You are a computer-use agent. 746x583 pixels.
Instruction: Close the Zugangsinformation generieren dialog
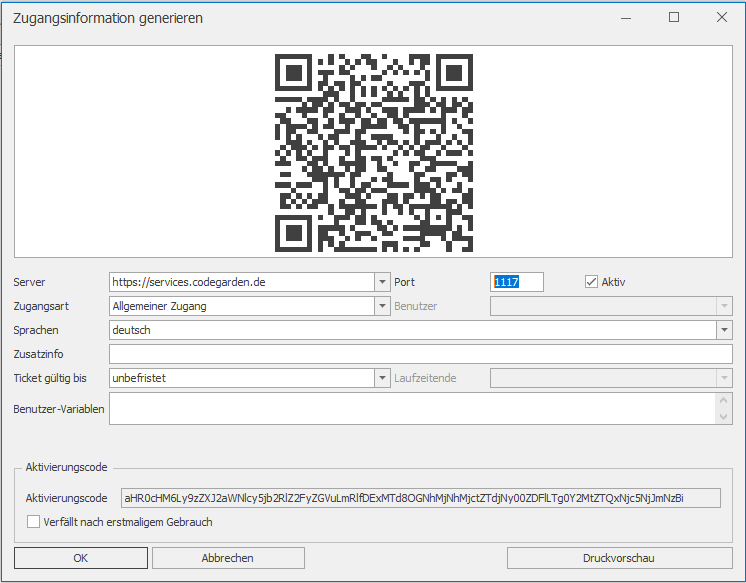point(721,17)
